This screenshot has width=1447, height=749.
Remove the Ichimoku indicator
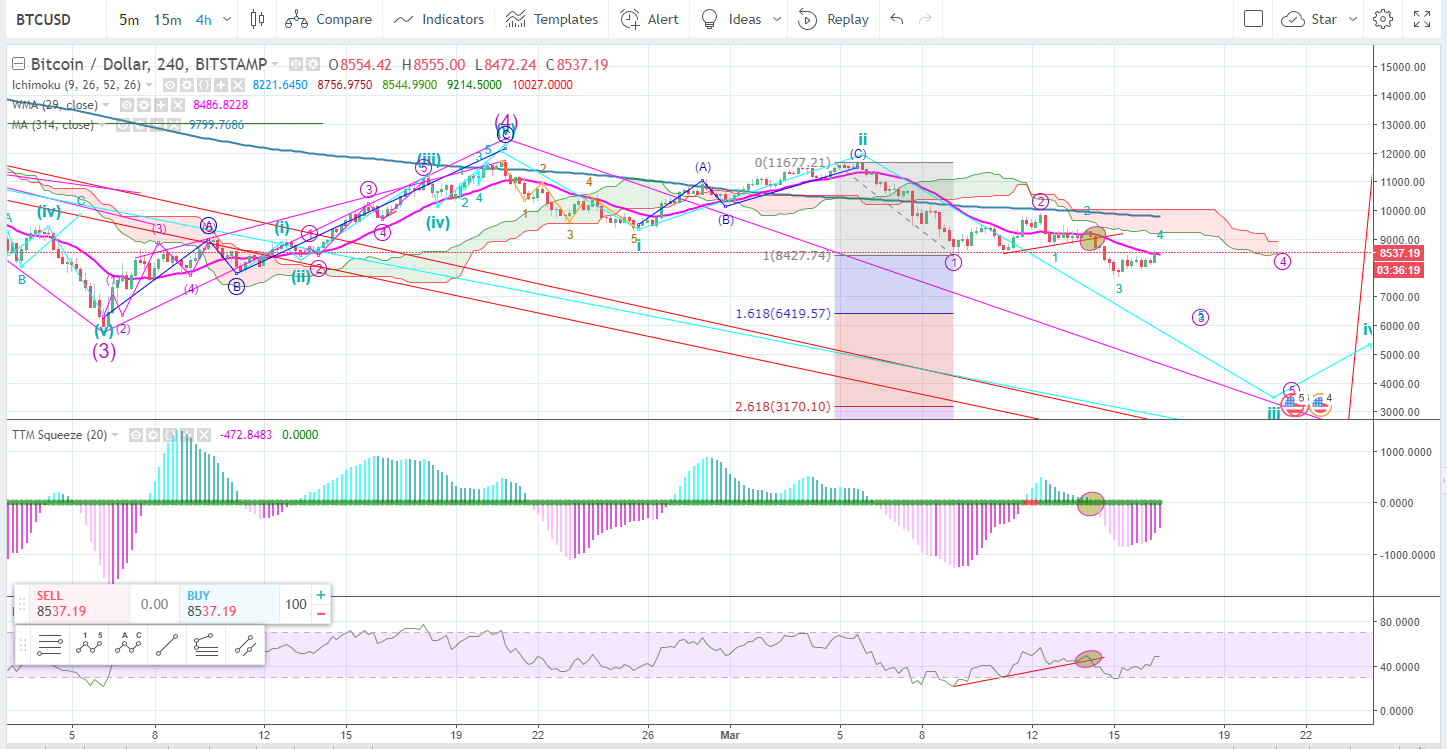[x=238, y=85]
